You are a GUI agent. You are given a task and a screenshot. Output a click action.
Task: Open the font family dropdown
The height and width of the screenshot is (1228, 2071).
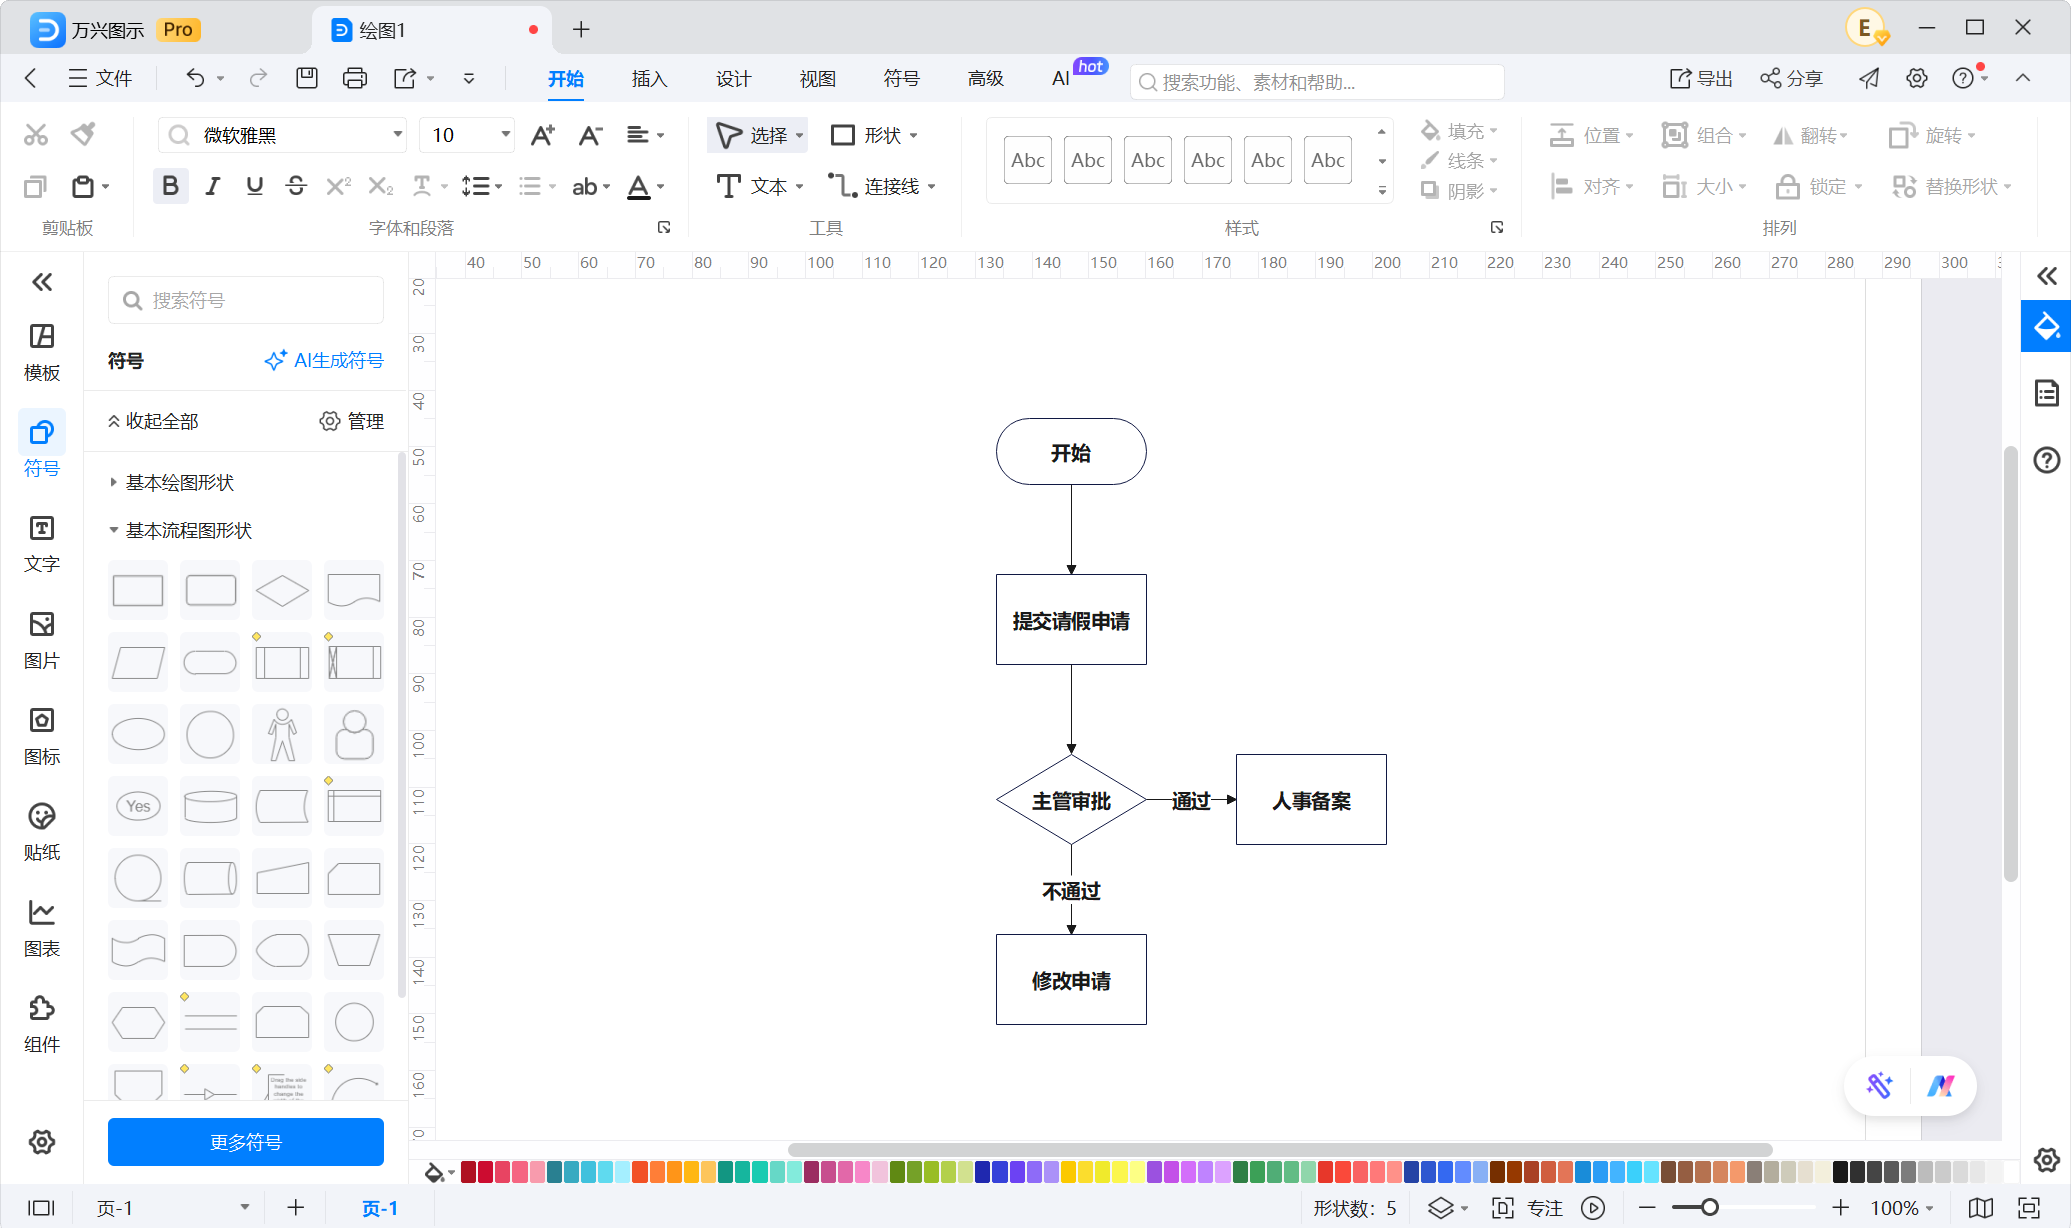click(x=397, y=135)
